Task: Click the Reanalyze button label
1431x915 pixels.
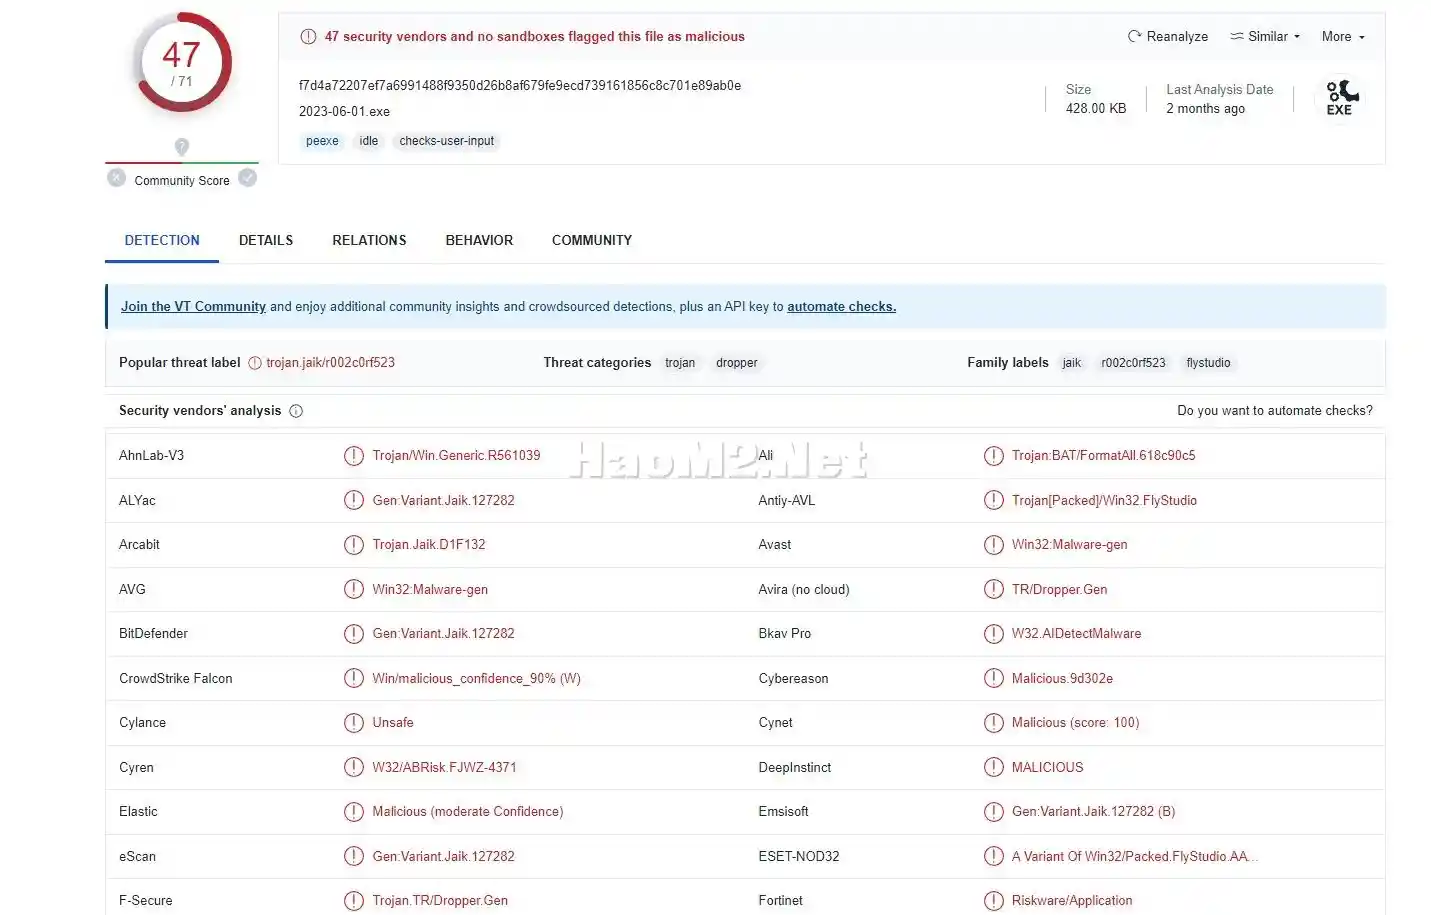Action: click(1177, 36)
